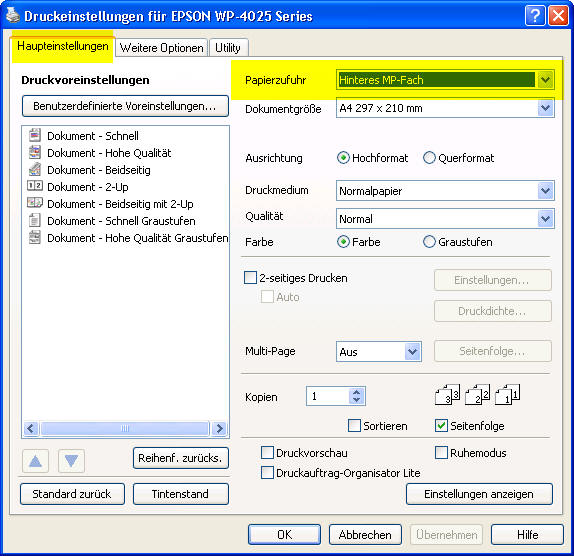574x556 pixels.
Task: Switch to the Haupteinstellungen tab
Action: pos(63,46)
